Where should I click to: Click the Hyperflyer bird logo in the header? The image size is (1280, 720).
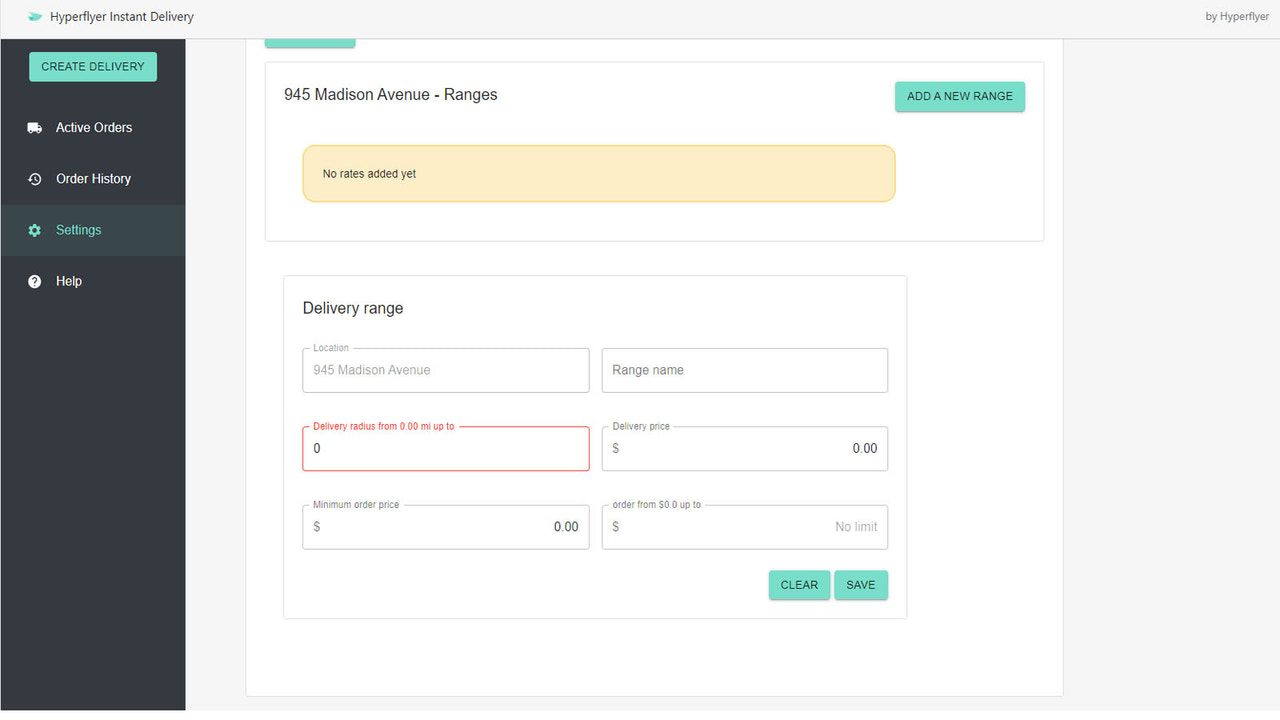tap(35, 16)
